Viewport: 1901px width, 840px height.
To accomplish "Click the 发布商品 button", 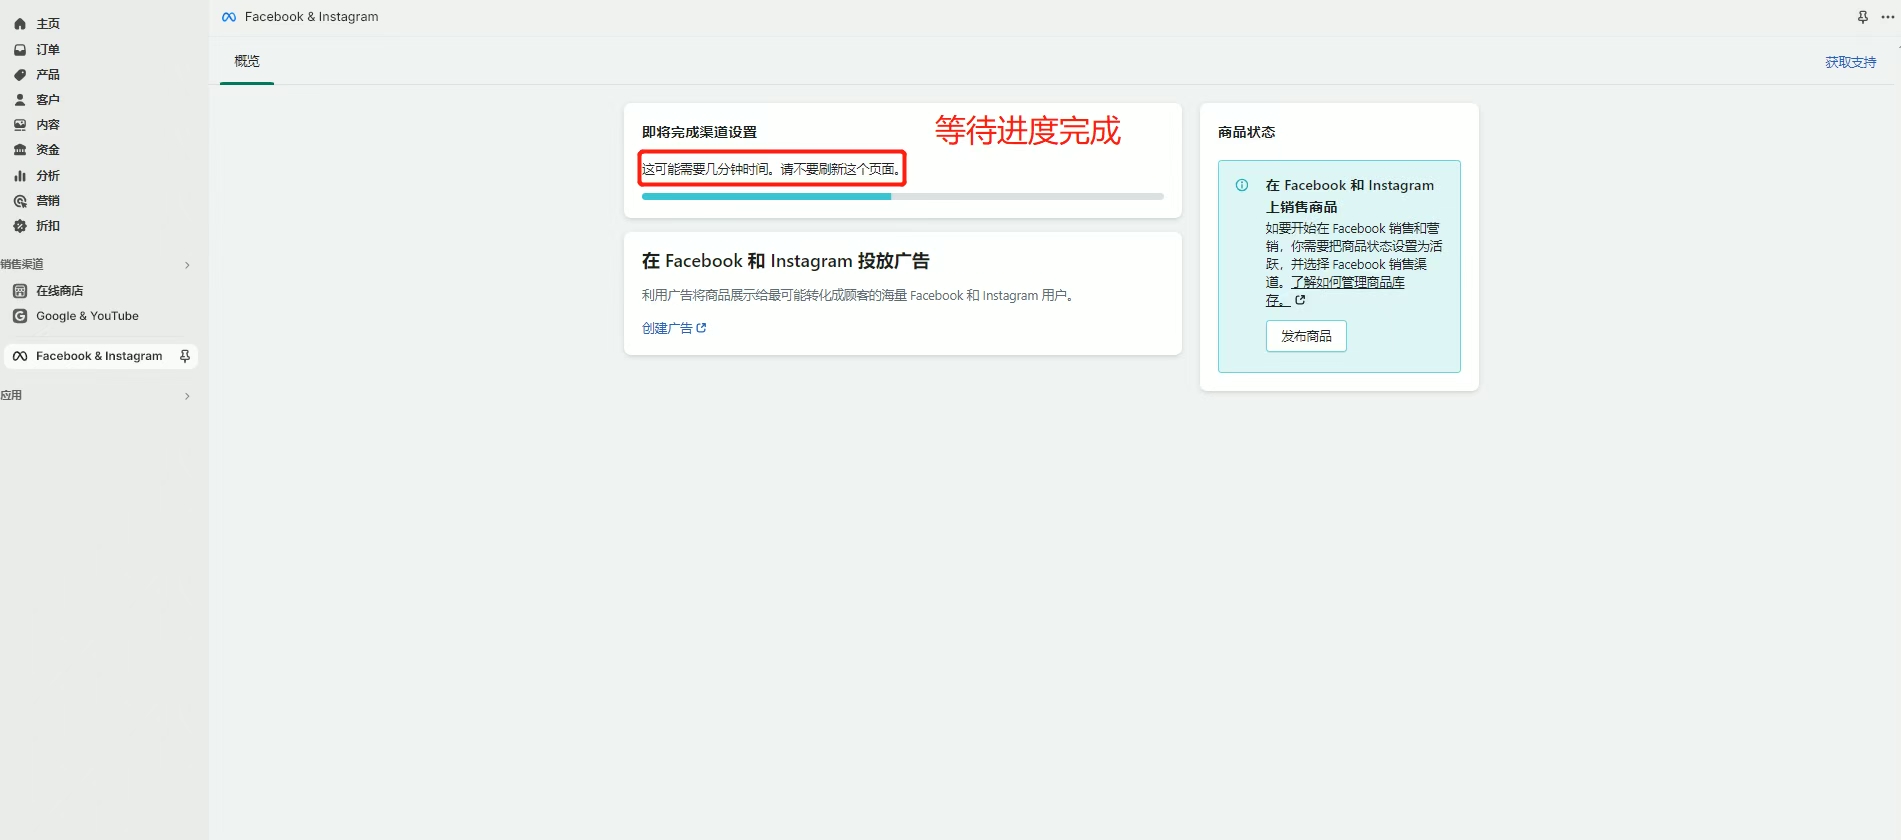I will [1306, 336].
